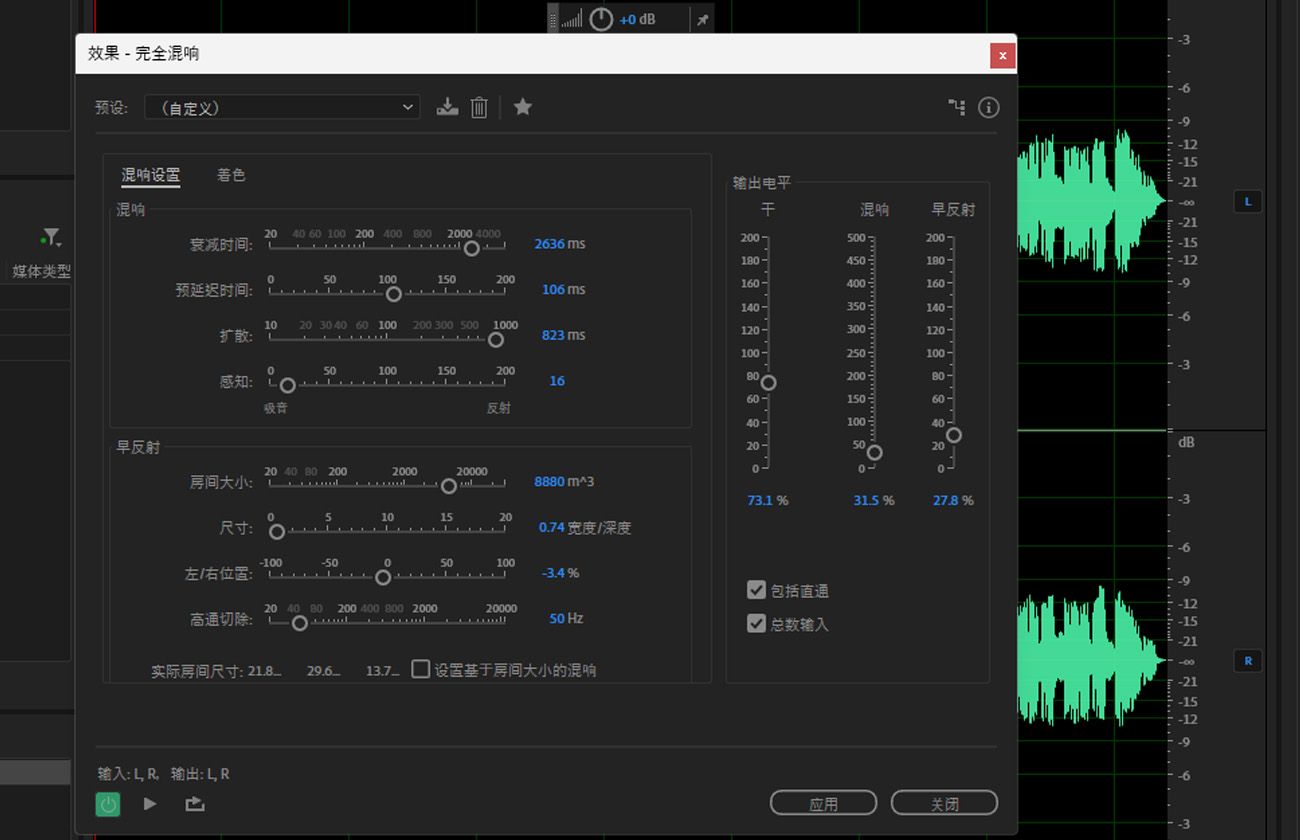Click the 高通切除 slider handle

tap(299, 623)
